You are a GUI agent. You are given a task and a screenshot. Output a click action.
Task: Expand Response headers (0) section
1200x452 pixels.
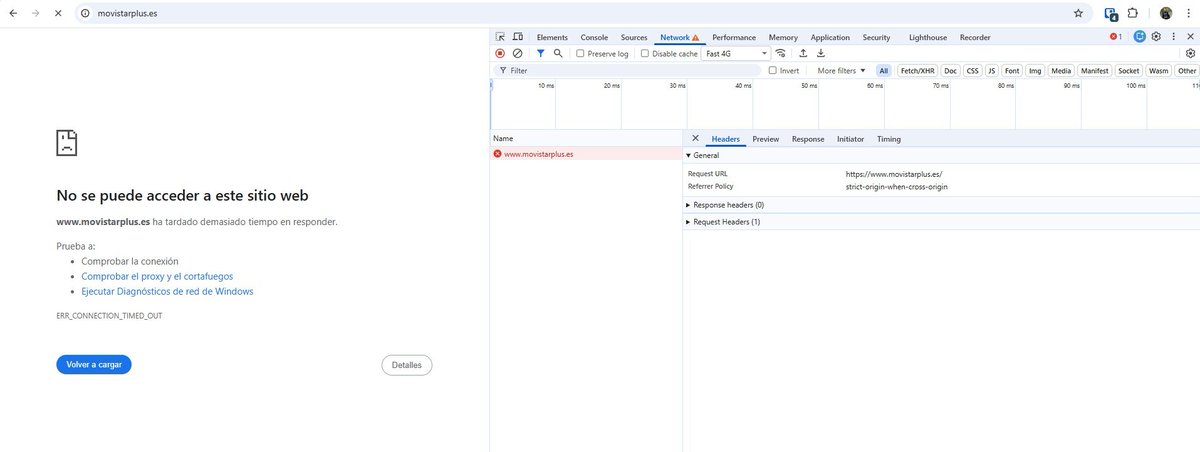click(x=724, y=205)
